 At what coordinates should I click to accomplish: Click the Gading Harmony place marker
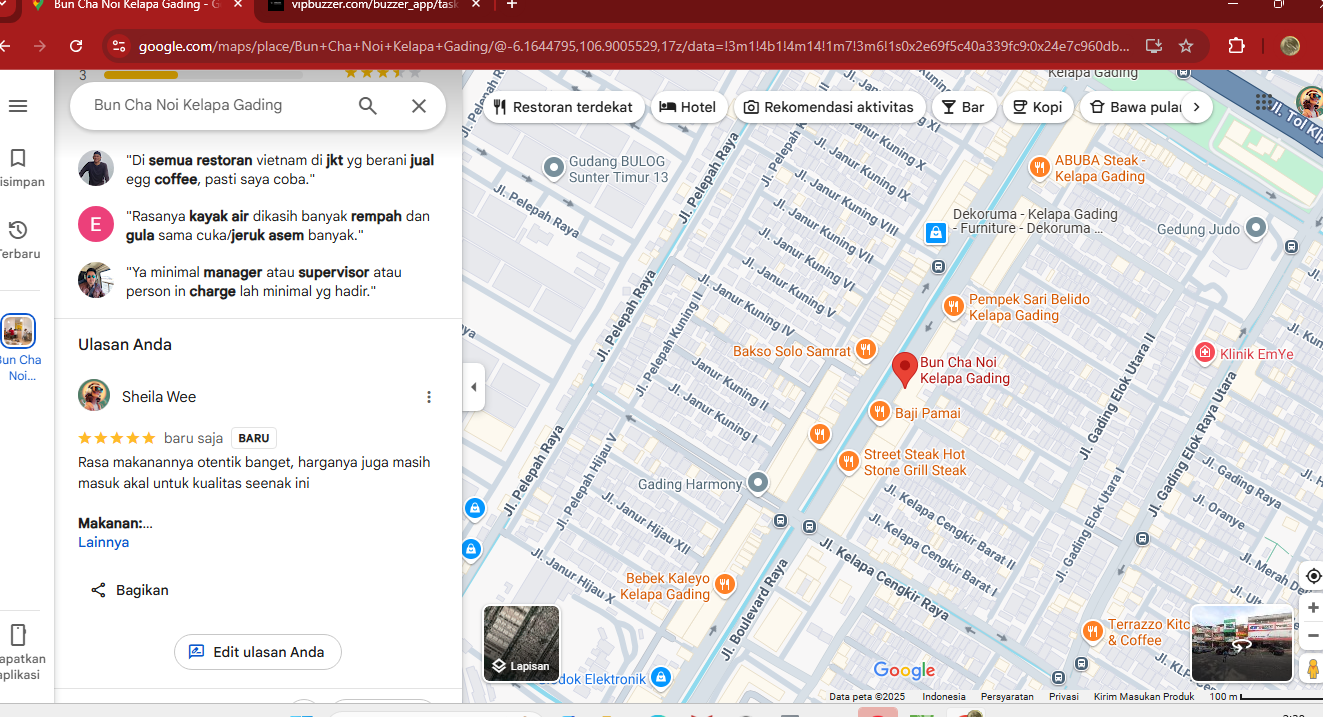point(758,484)
